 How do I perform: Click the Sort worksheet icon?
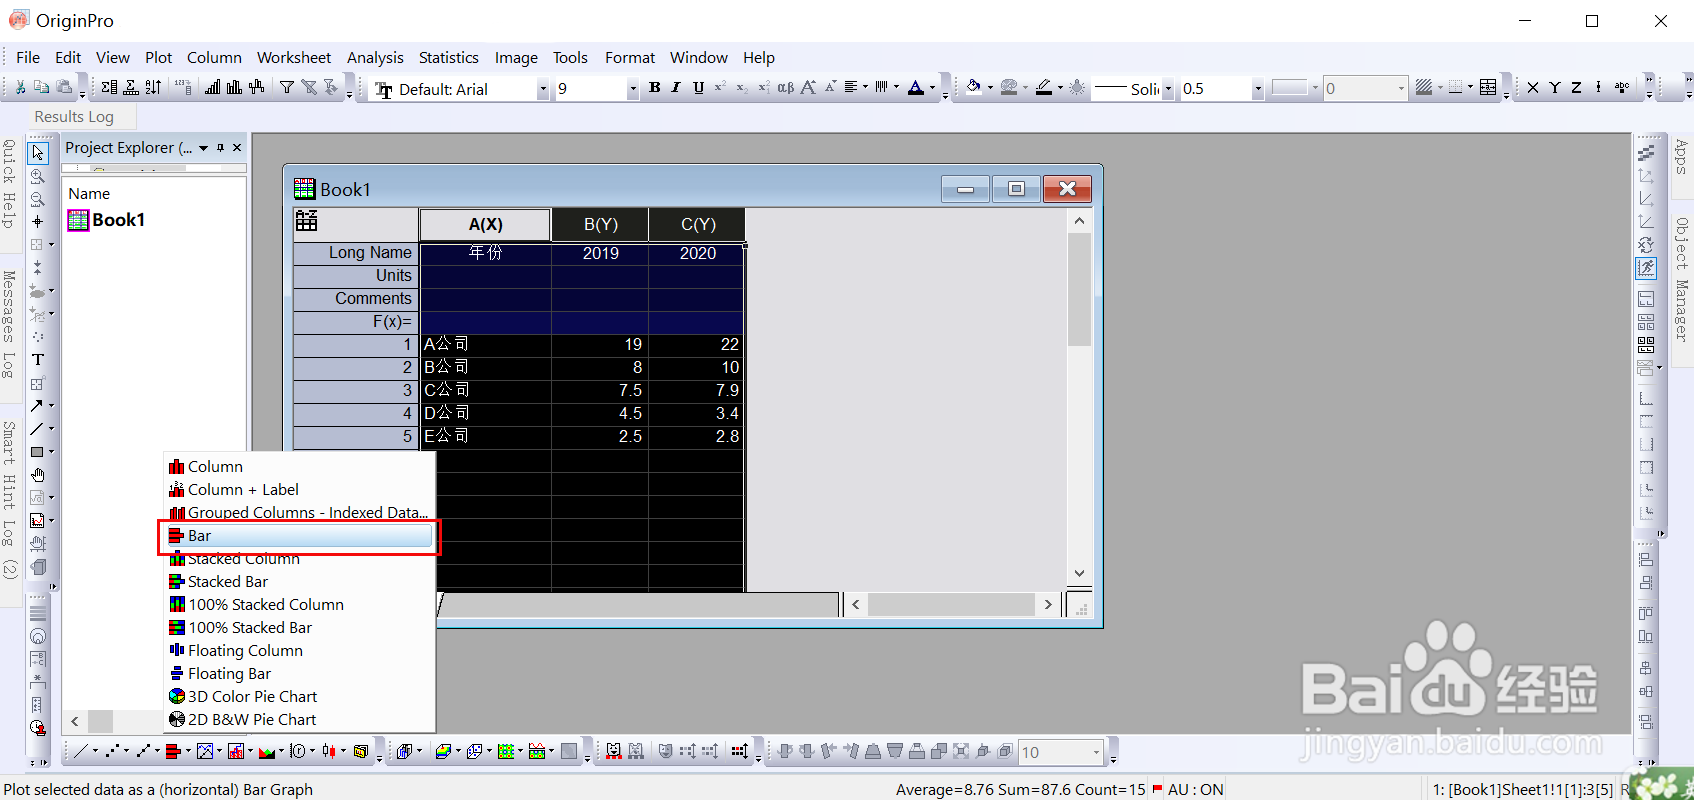[153, 88]
